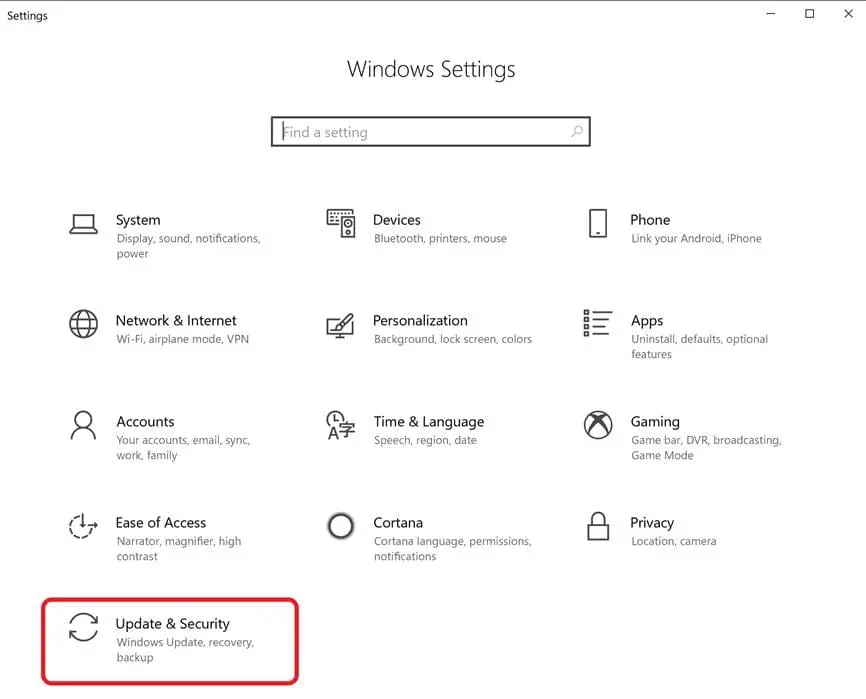Select the Privacy padlock icon
This screenshot has height=699, width=866.
(x=598, y=526)
